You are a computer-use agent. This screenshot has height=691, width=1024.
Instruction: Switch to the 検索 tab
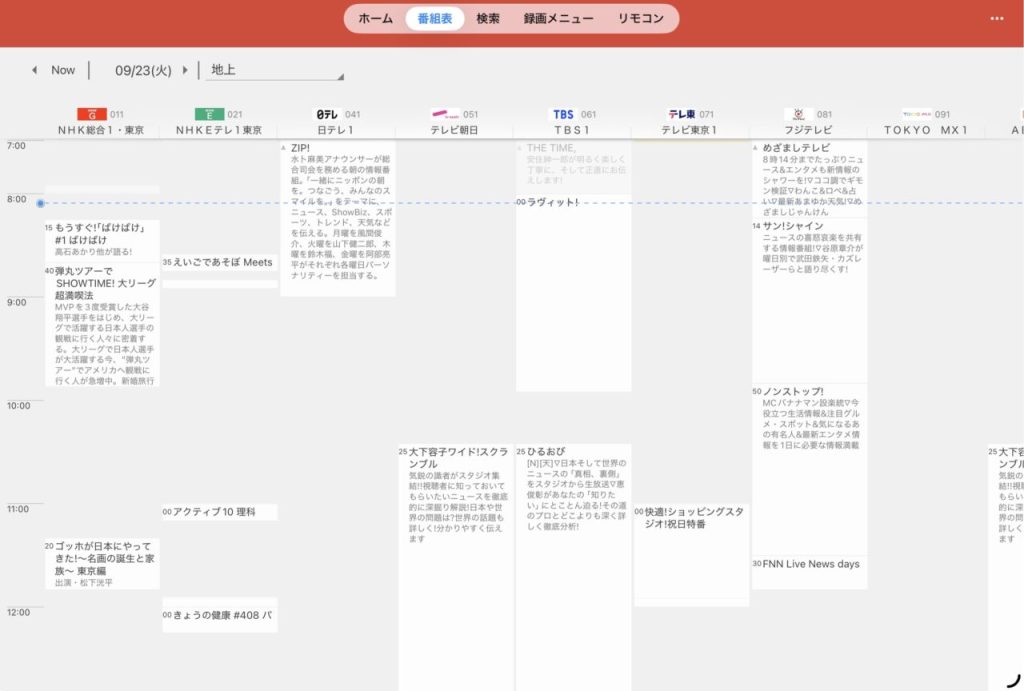click(x=488, y=18)
